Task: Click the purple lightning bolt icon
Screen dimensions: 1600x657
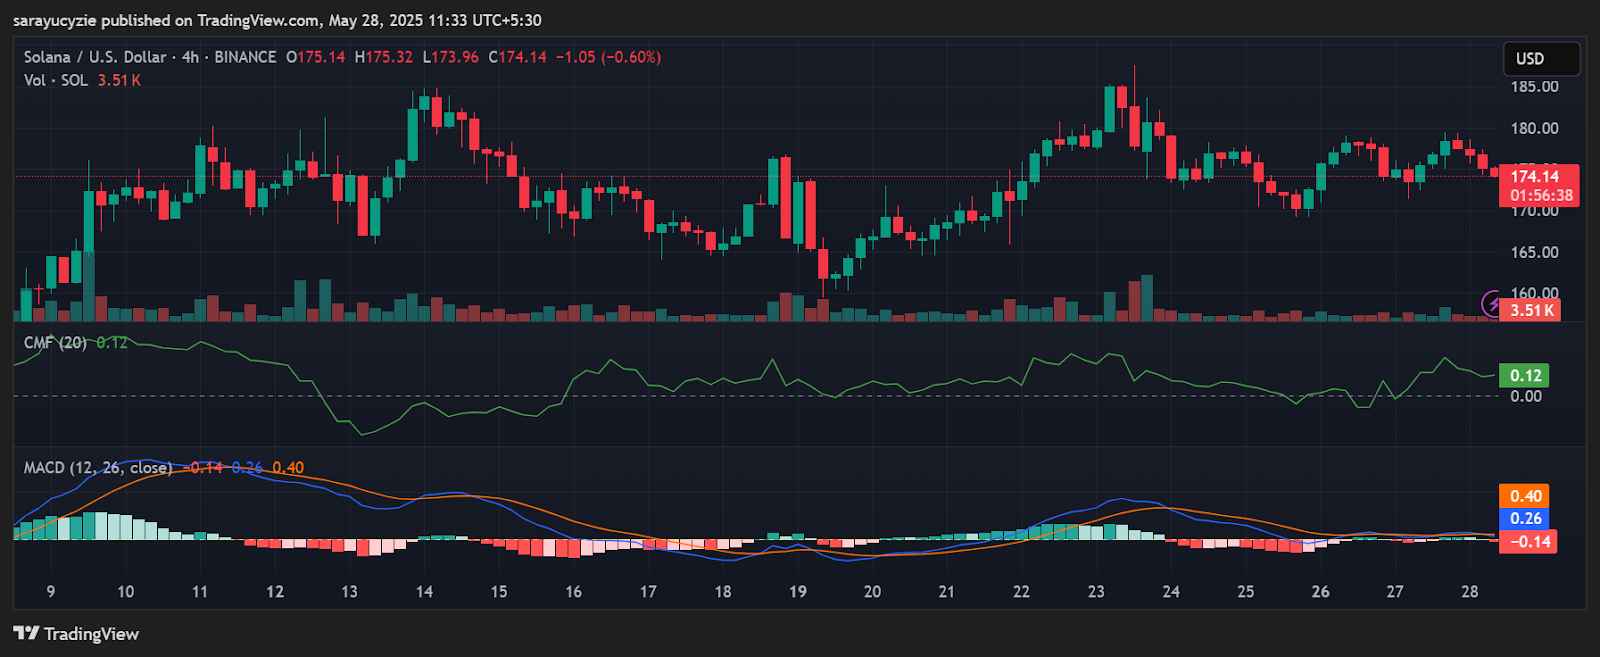Action: click(x=1492, y=303)
